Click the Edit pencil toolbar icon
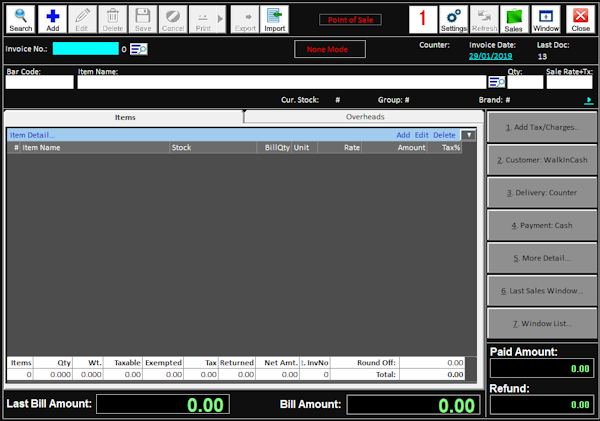The width and height of the screenshot is (600, 421). (82, 20)
